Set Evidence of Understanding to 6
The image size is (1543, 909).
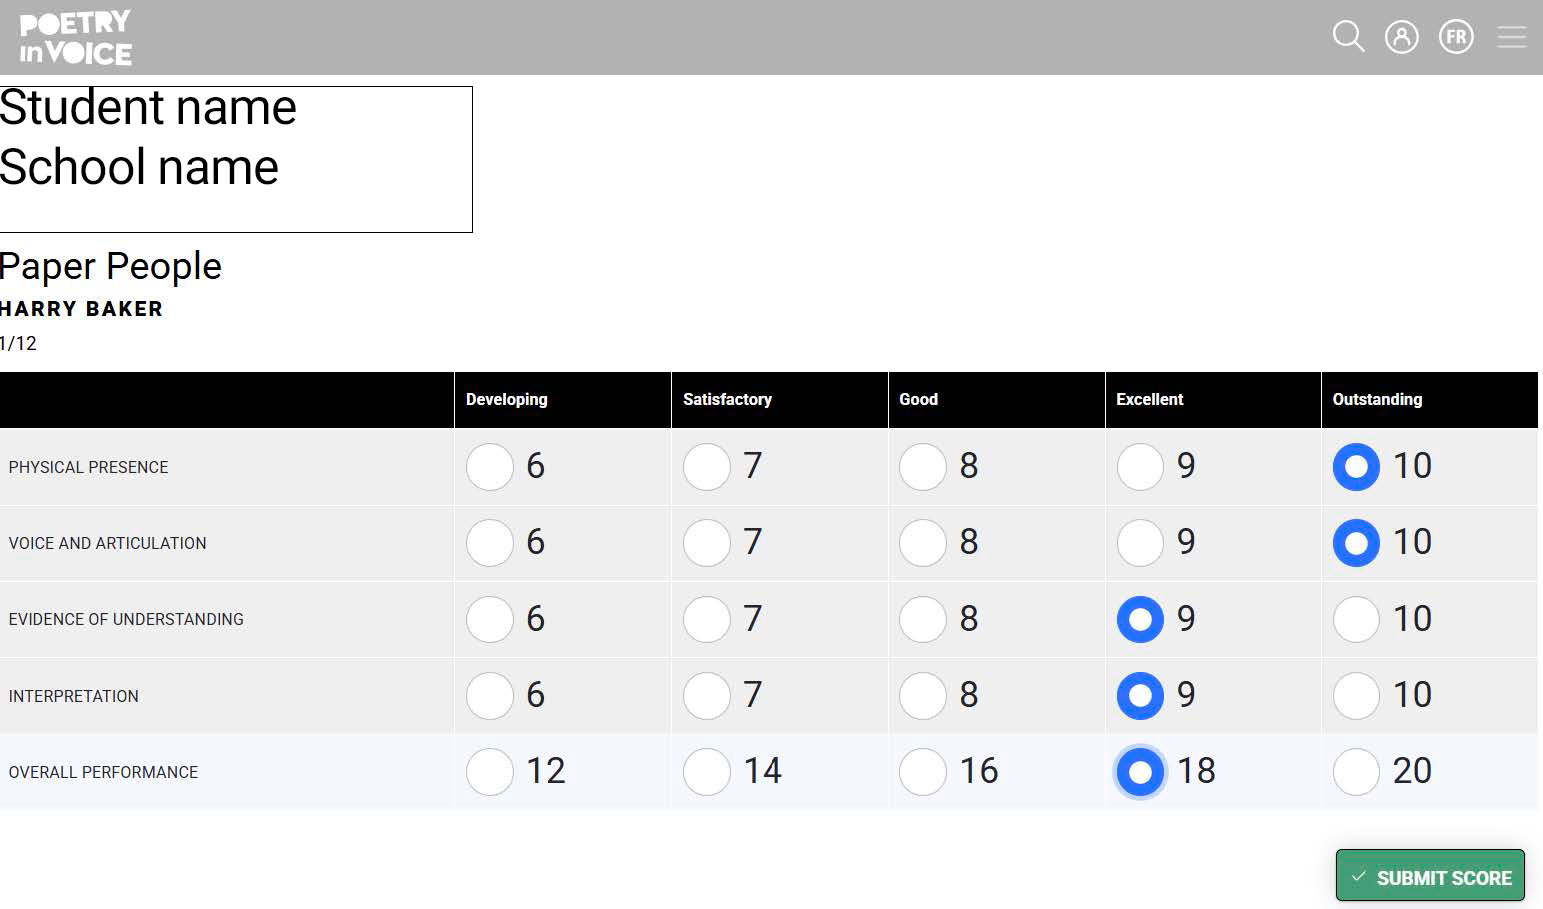490,620
